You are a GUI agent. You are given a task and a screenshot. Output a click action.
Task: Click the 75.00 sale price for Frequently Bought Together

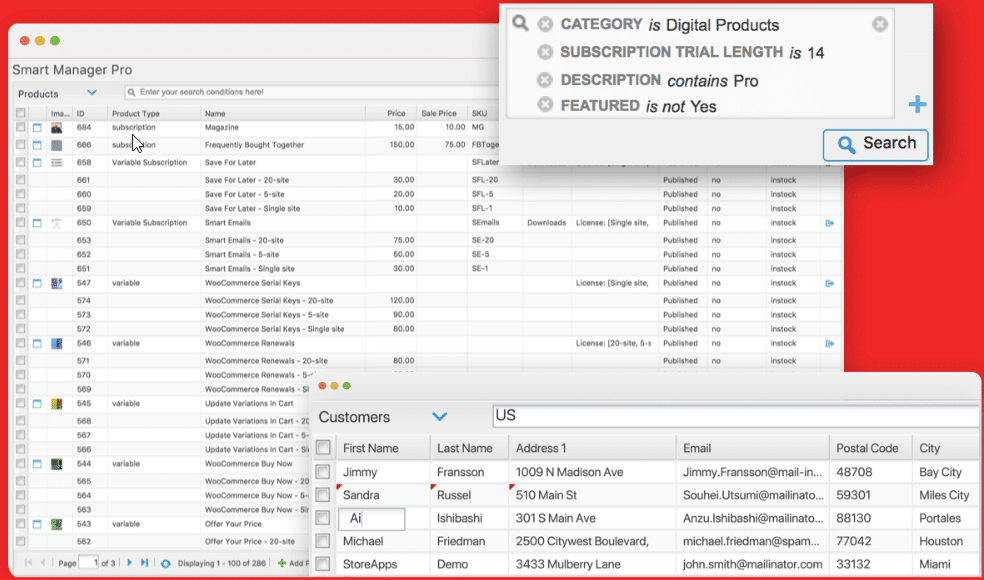(x=455, y=145)
